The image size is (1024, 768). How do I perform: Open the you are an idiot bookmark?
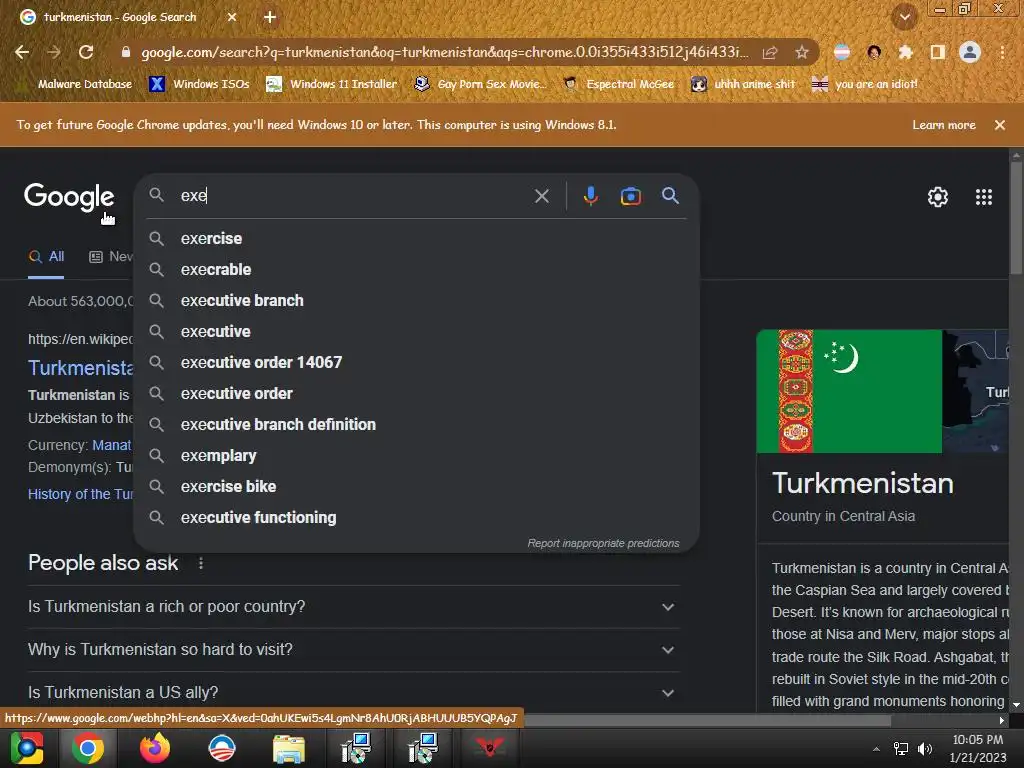865,84
